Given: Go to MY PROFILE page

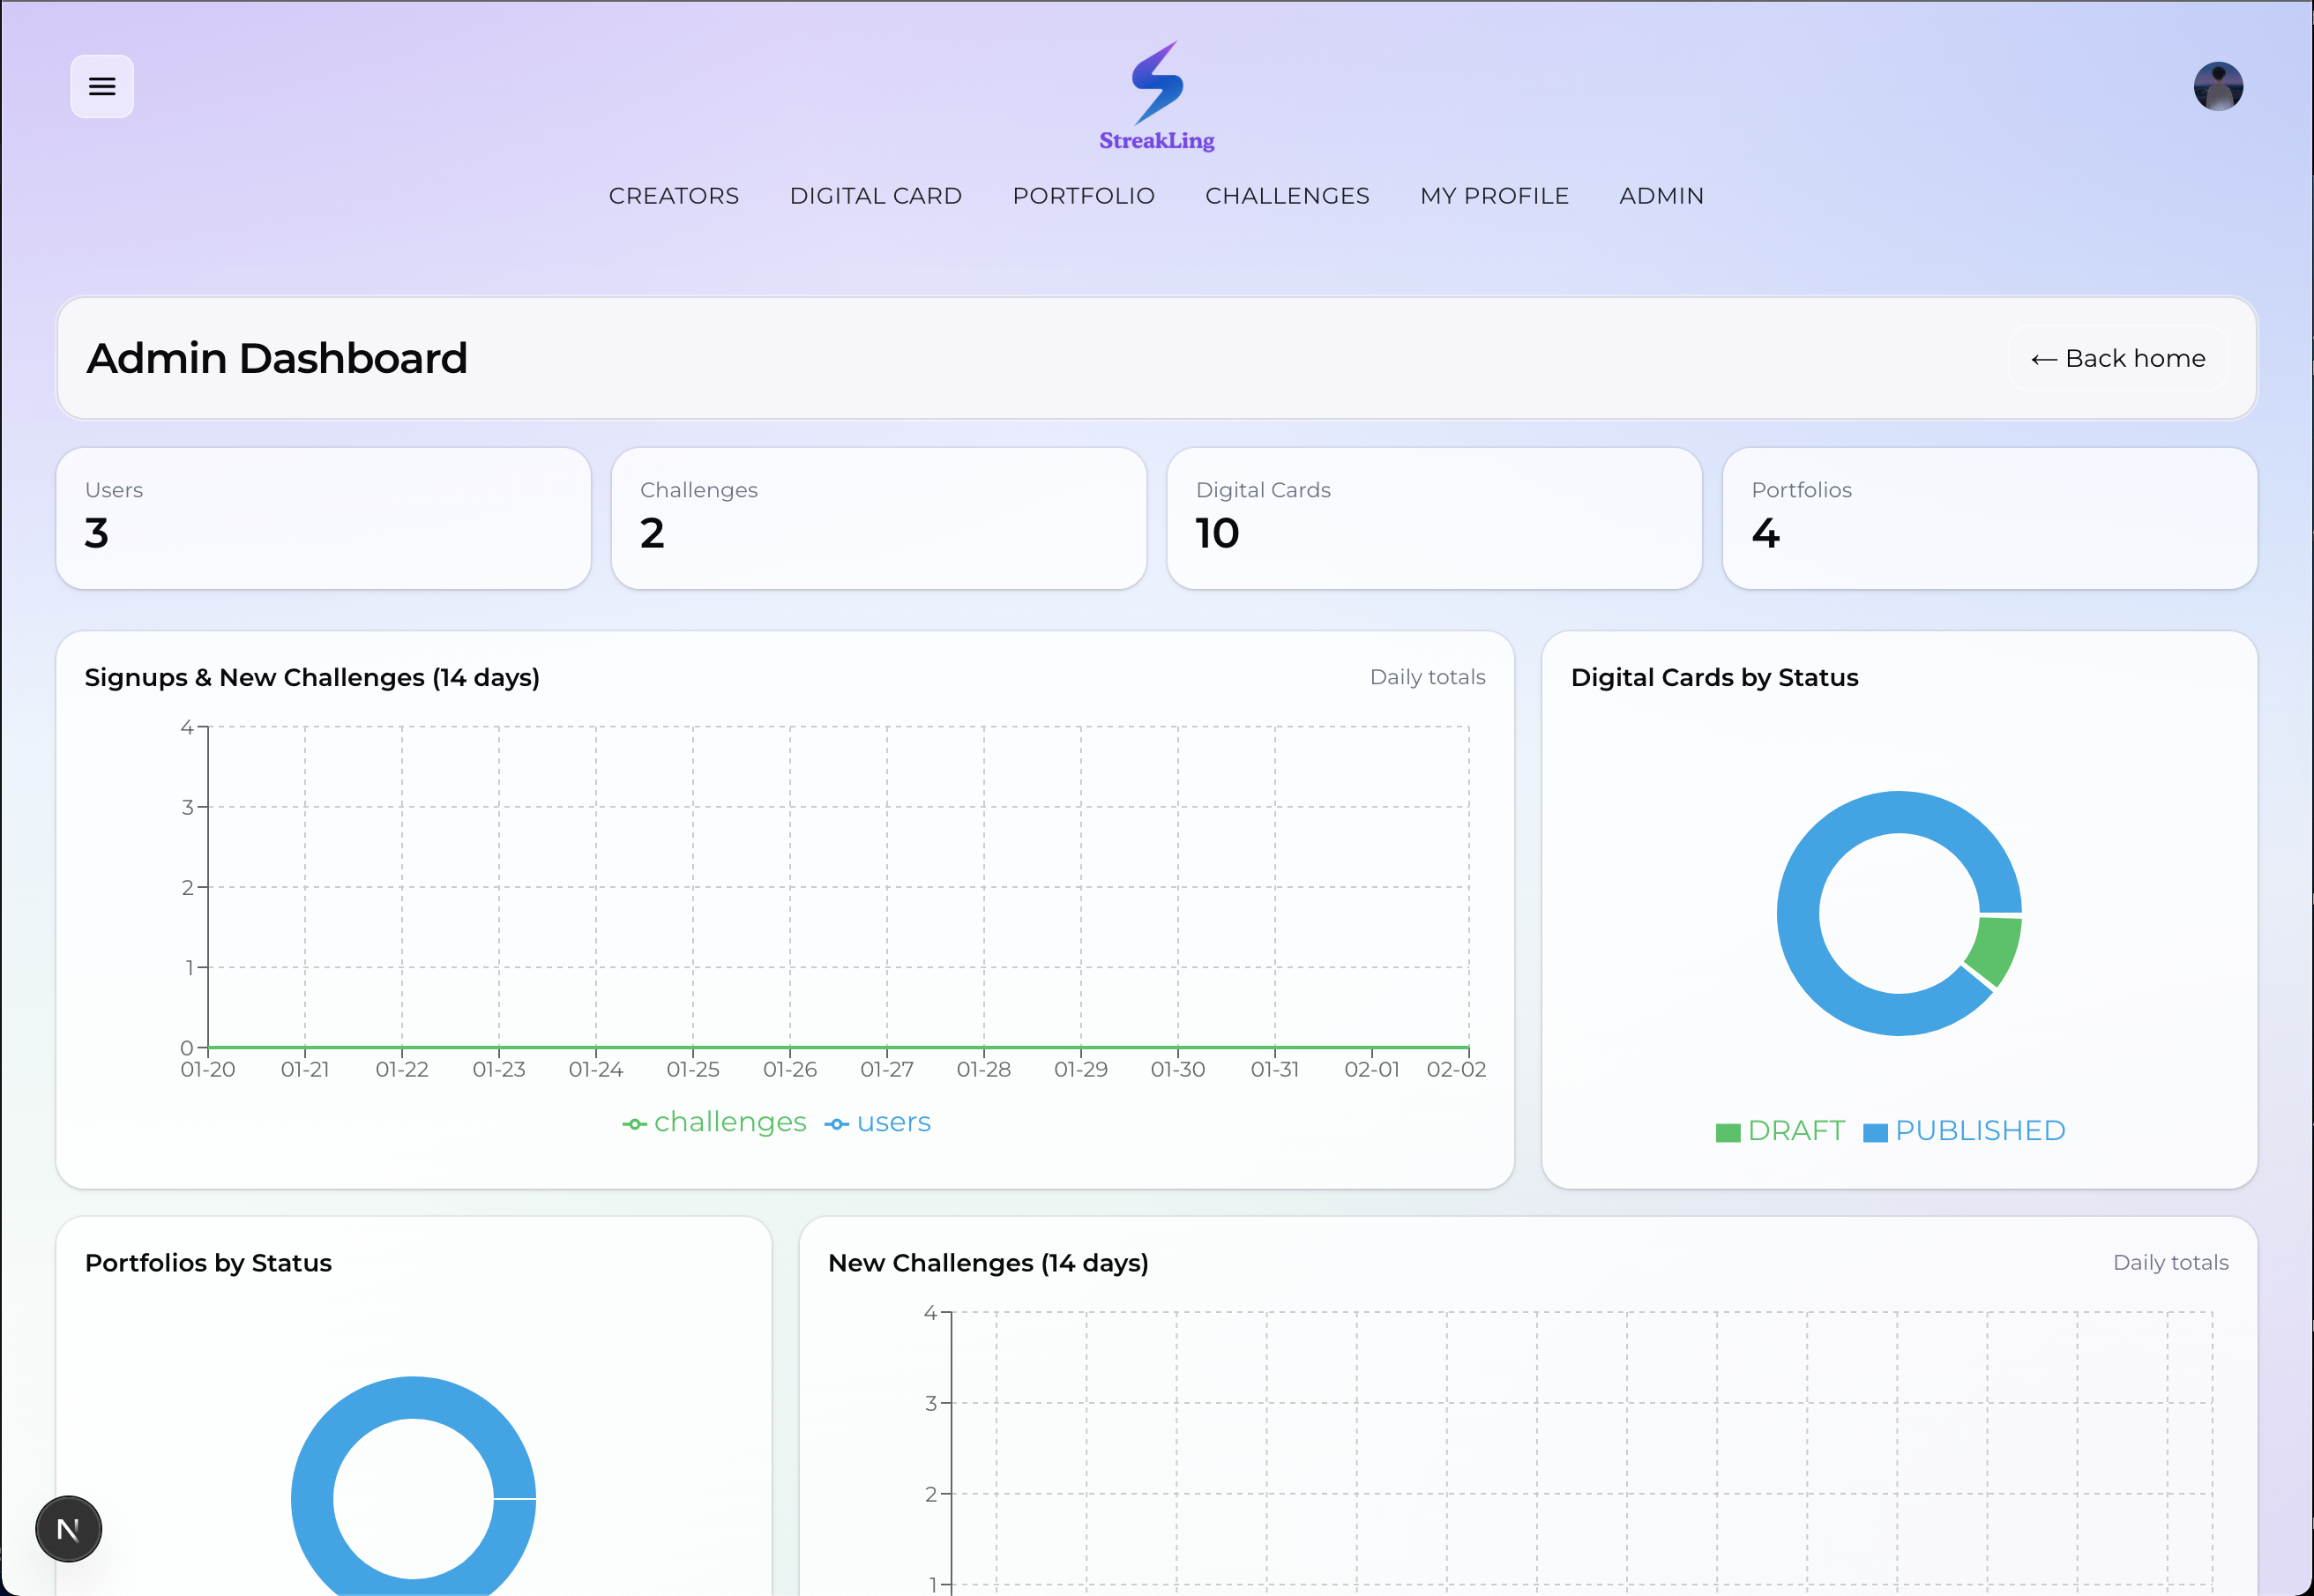Looking at the screenshot, I should coord(1494,196).
